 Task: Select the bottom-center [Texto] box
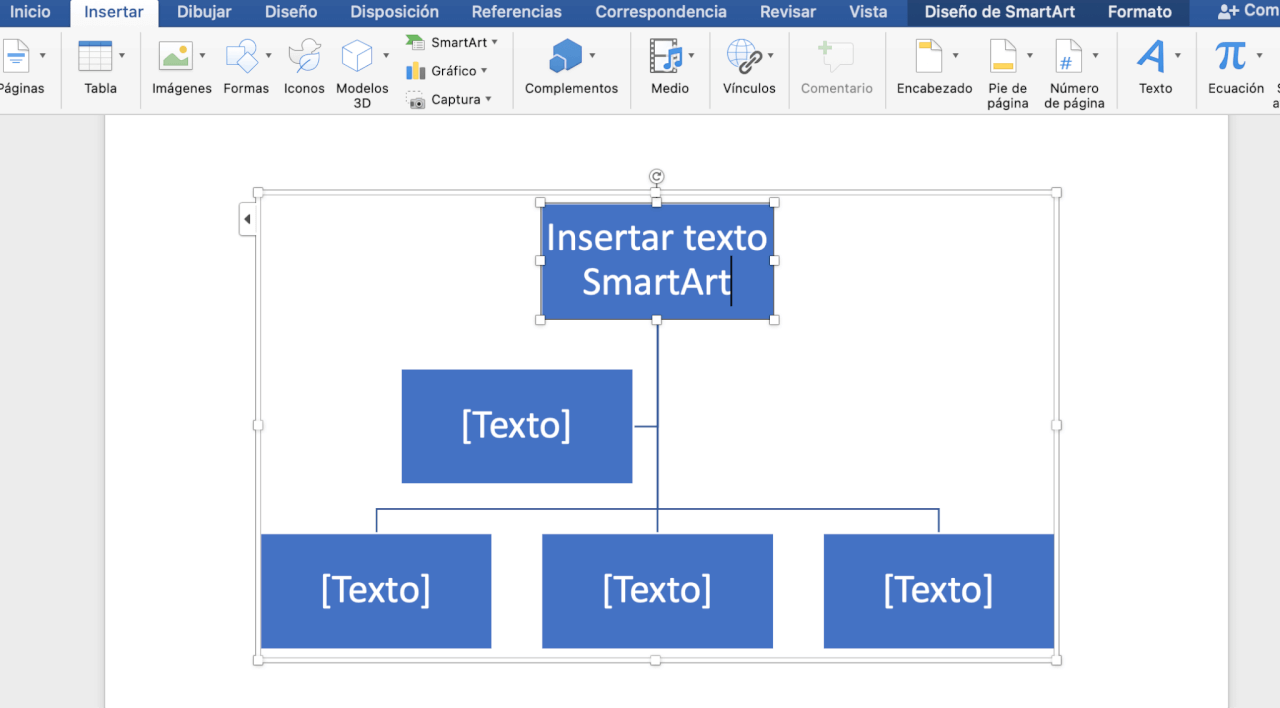pos(657,591)
